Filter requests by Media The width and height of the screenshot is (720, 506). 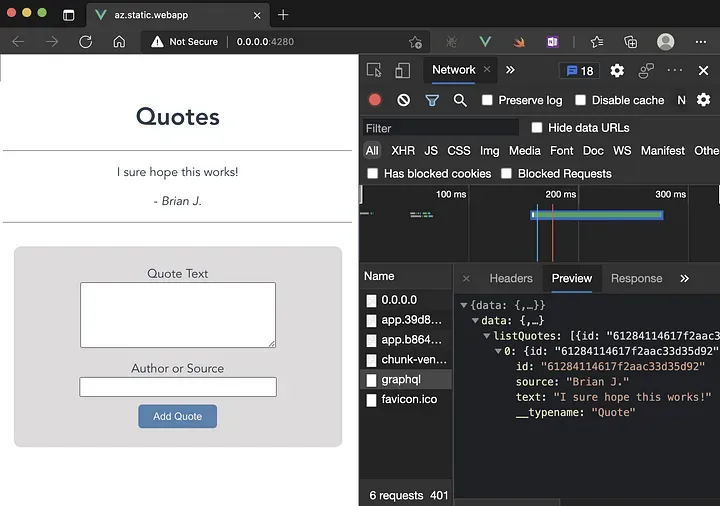pyautogui.click(x=525, y=151)
